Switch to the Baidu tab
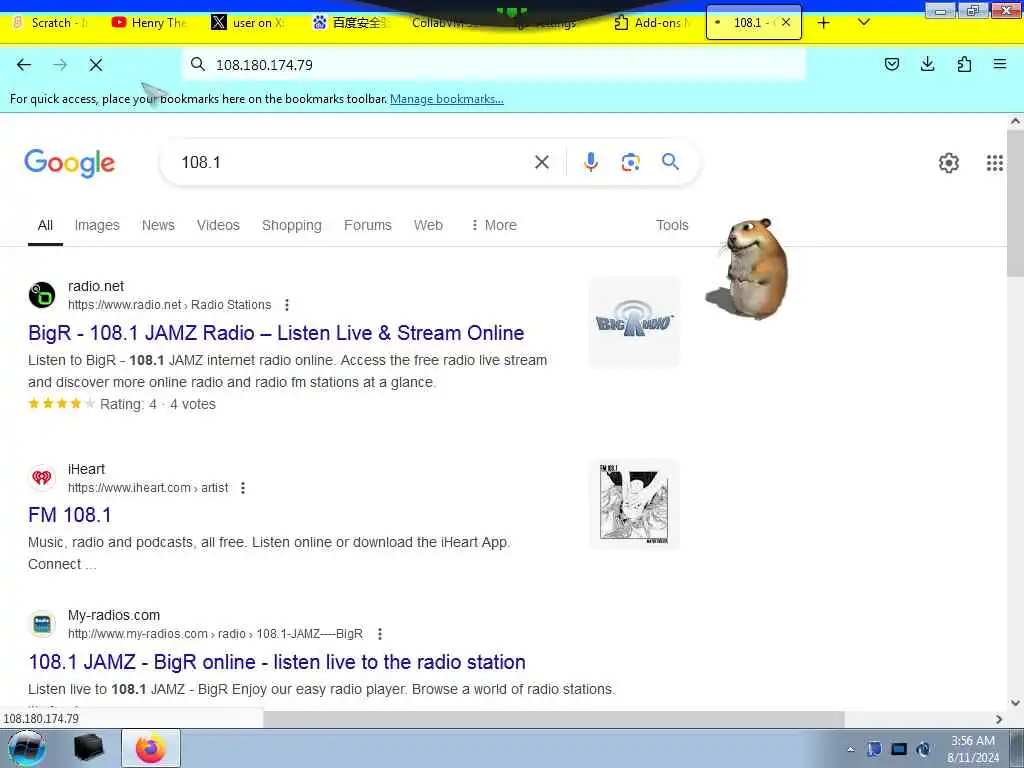Screen dimensions: 1024x768 (x=349, y=23)
